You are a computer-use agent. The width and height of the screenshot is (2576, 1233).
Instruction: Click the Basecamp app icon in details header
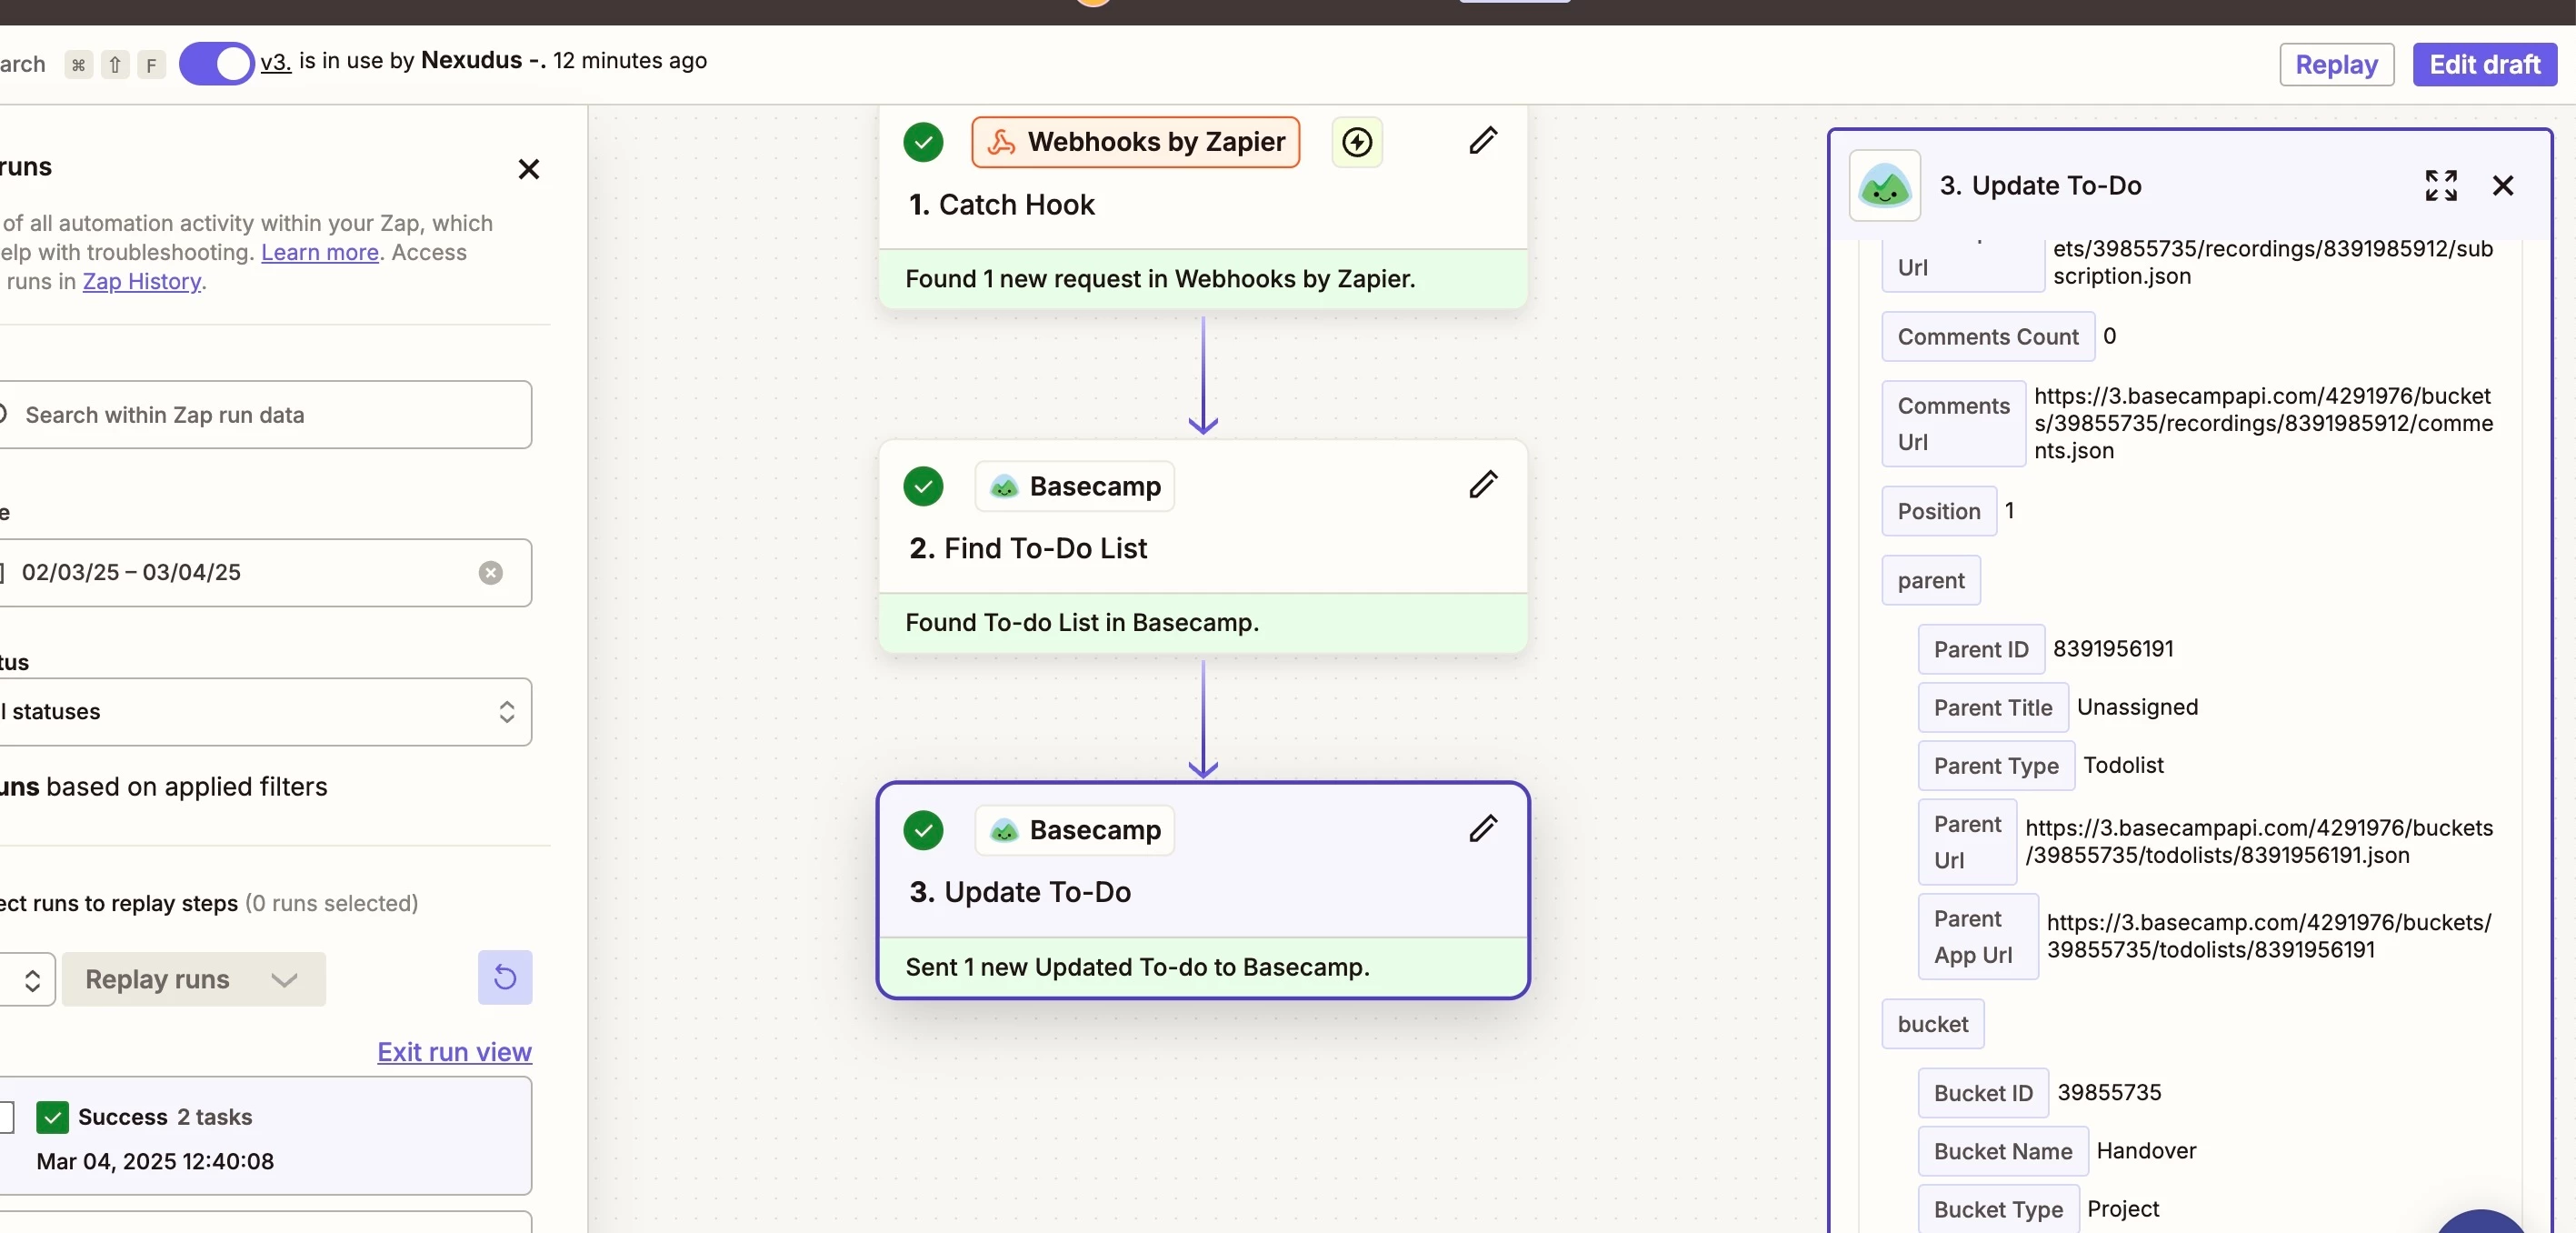[1884, 185]
